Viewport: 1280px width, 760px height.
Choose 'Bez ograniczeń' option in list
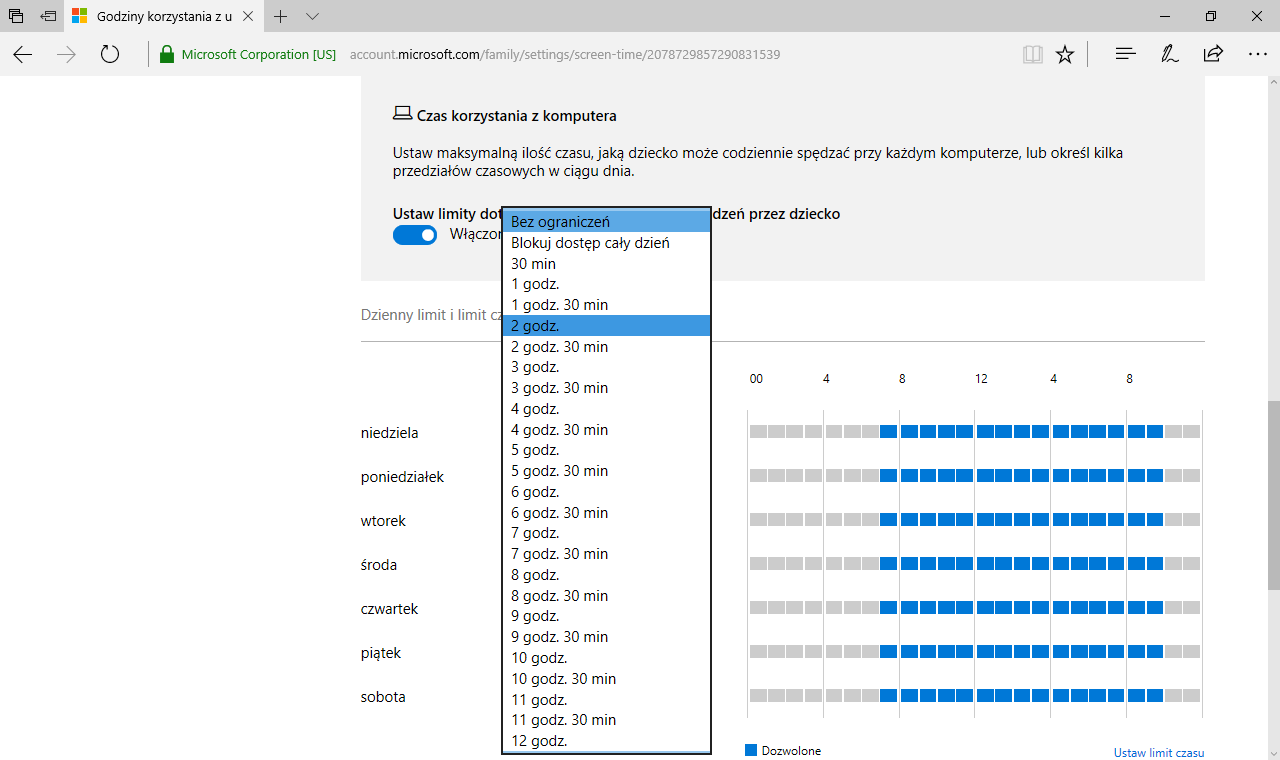[x=606, y=222]
